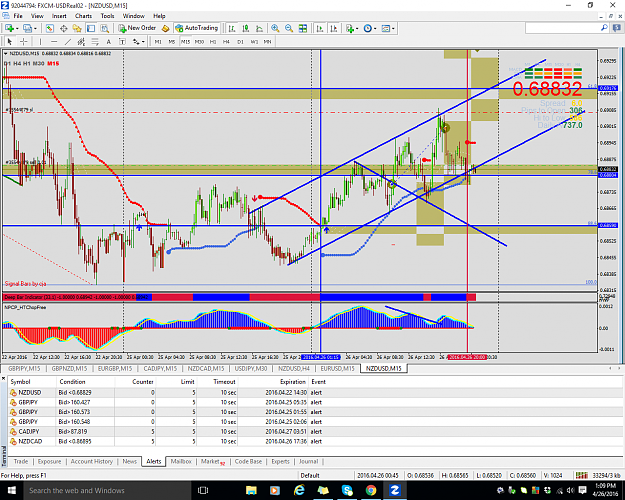Image resolution: width=625 pixels, height=500 pixels.
Task: Open the MetaEditor yellow book icon
Action: tap(166, 28)
